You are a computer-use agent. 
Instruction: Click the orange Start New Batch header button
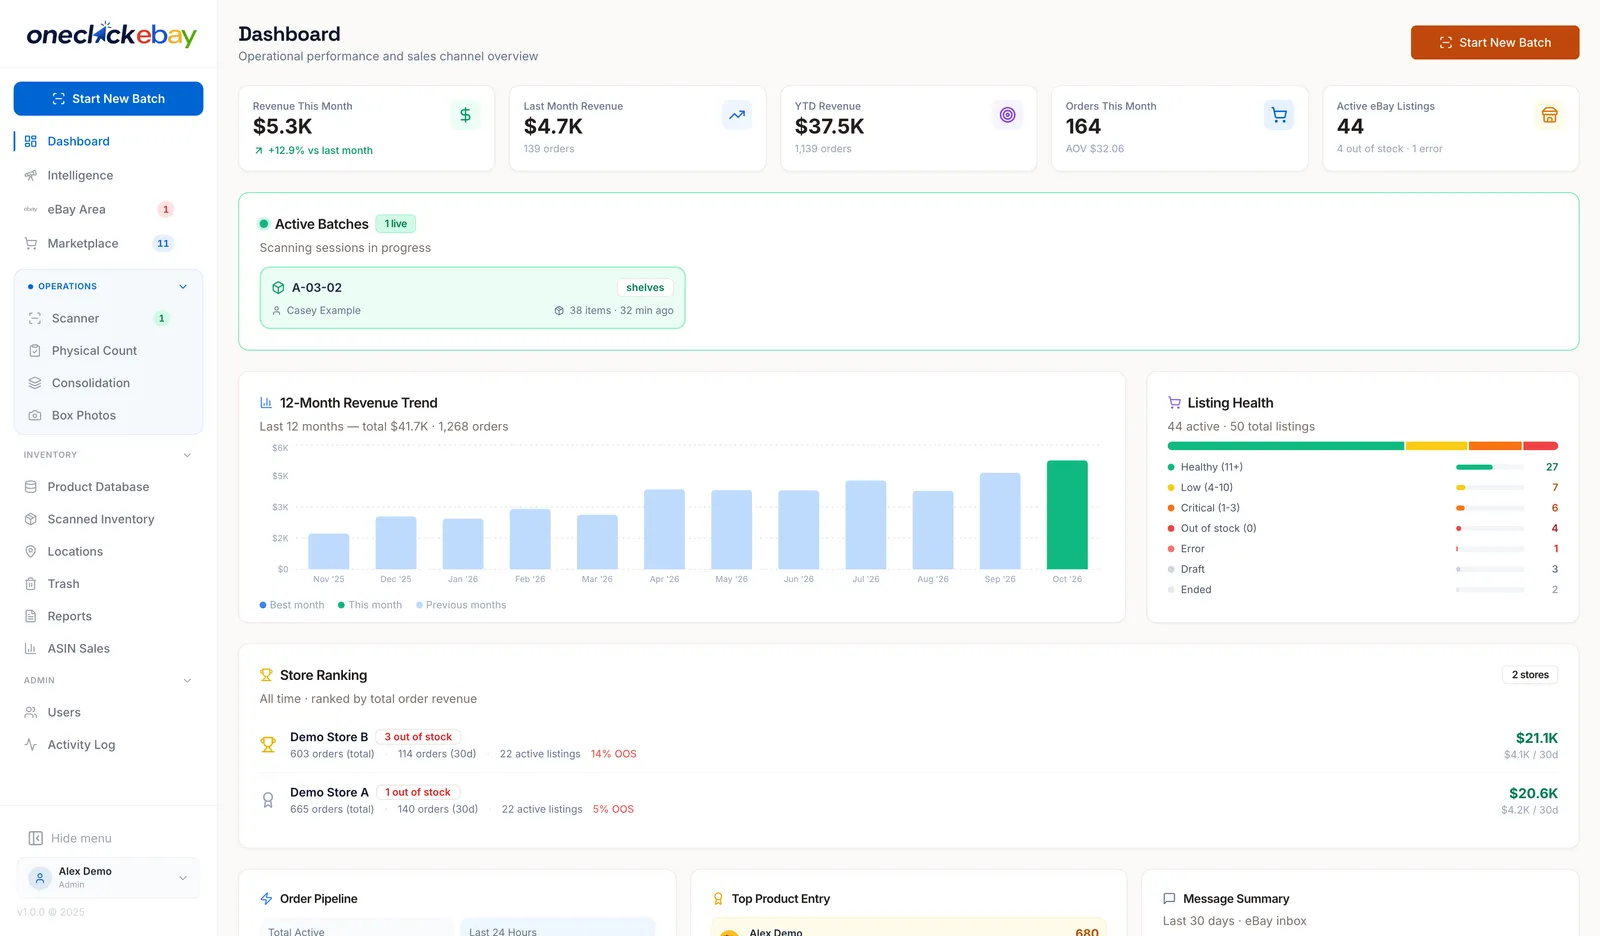pyautogui.click(x=1495, y=43)
